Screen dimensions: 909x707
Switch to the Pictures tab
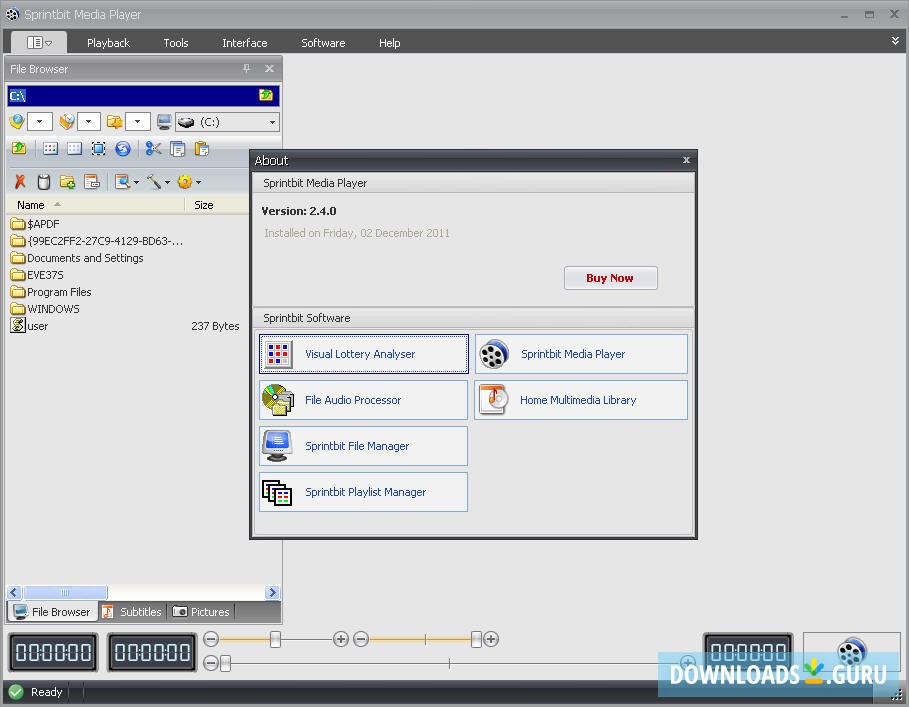click(202, 612)
